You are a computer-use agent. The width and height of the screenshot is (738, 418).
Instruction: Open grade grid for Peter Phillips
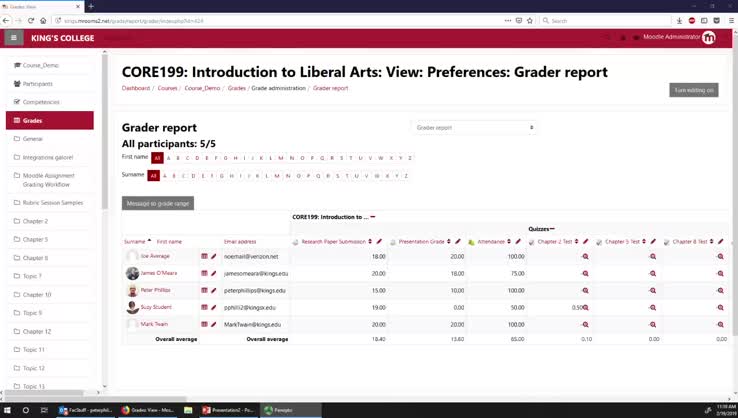click(x=204, y=290)
